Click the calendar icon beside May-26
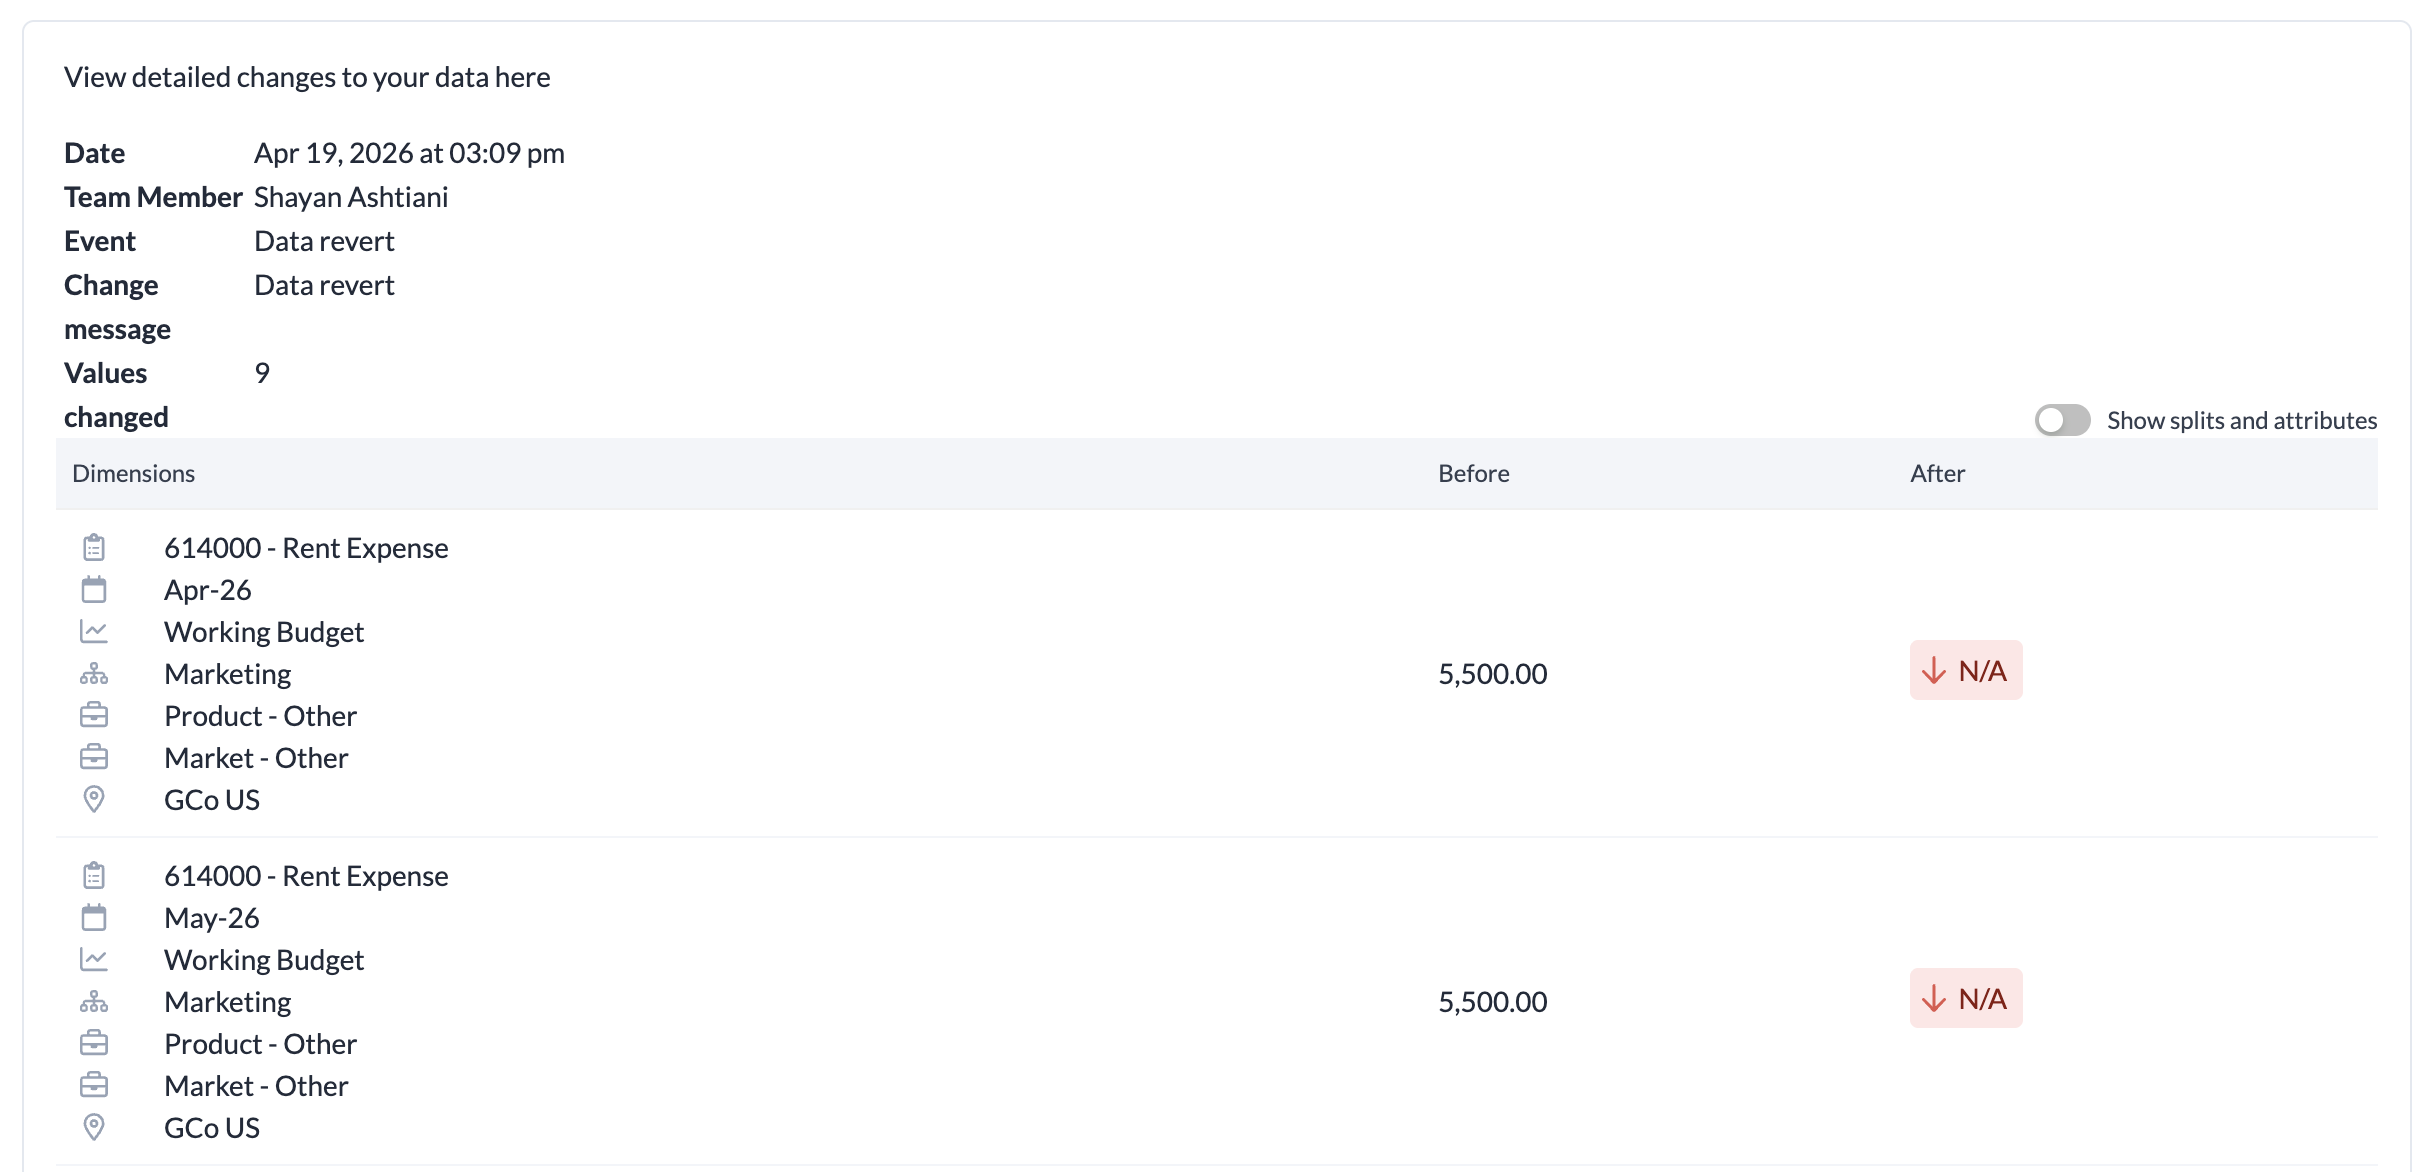 (x=94, y=918)
